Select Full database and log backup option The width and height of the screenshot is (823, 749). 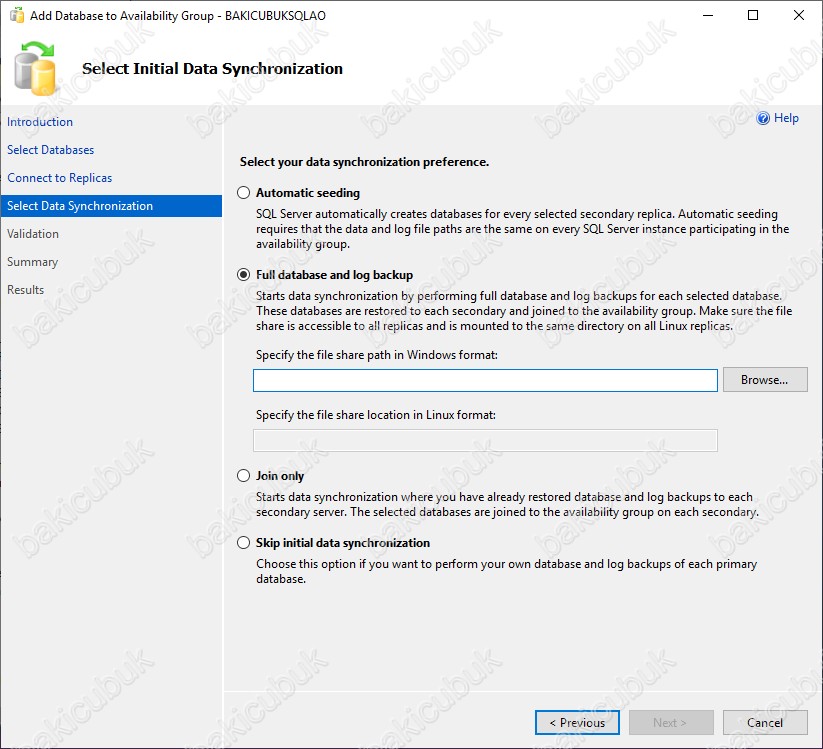244,275
